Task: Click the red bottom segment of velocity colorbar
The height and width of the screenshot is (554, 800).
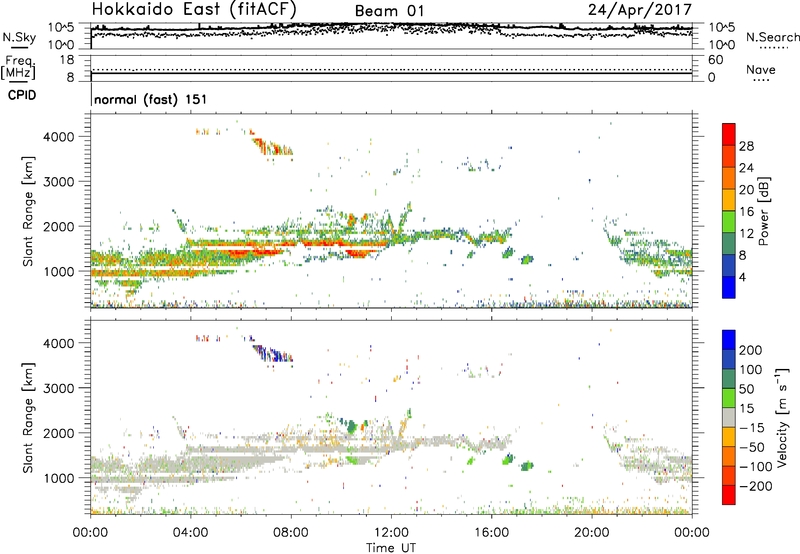Action: 729,495
